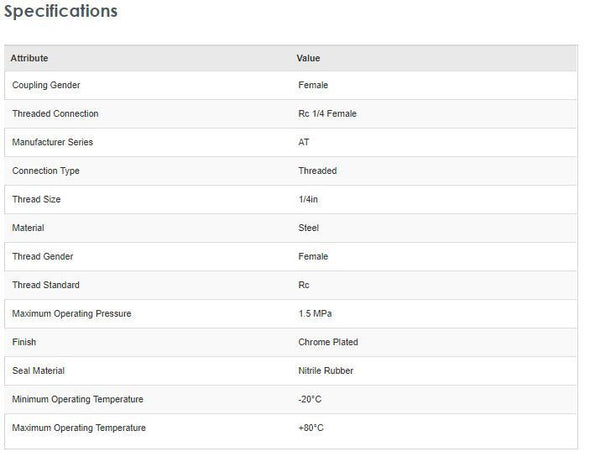Viewport: 600px width, 457px height.
Task: Click the Manufacturer Series row label
Action: (x=52, y=142)
